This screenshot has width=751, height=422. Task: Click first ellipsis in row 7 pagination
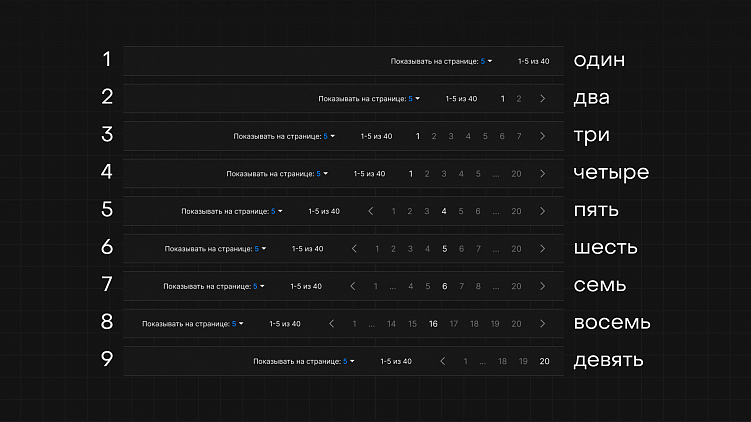pos(393,287)
